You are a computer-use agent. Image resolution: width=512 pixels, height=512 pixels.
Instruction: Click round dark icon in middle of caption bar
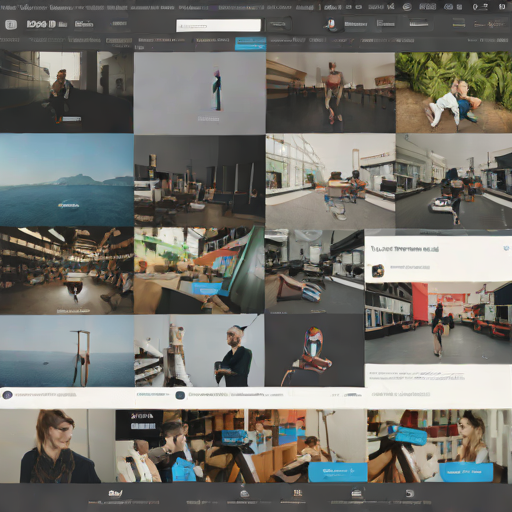coord(180,395)
